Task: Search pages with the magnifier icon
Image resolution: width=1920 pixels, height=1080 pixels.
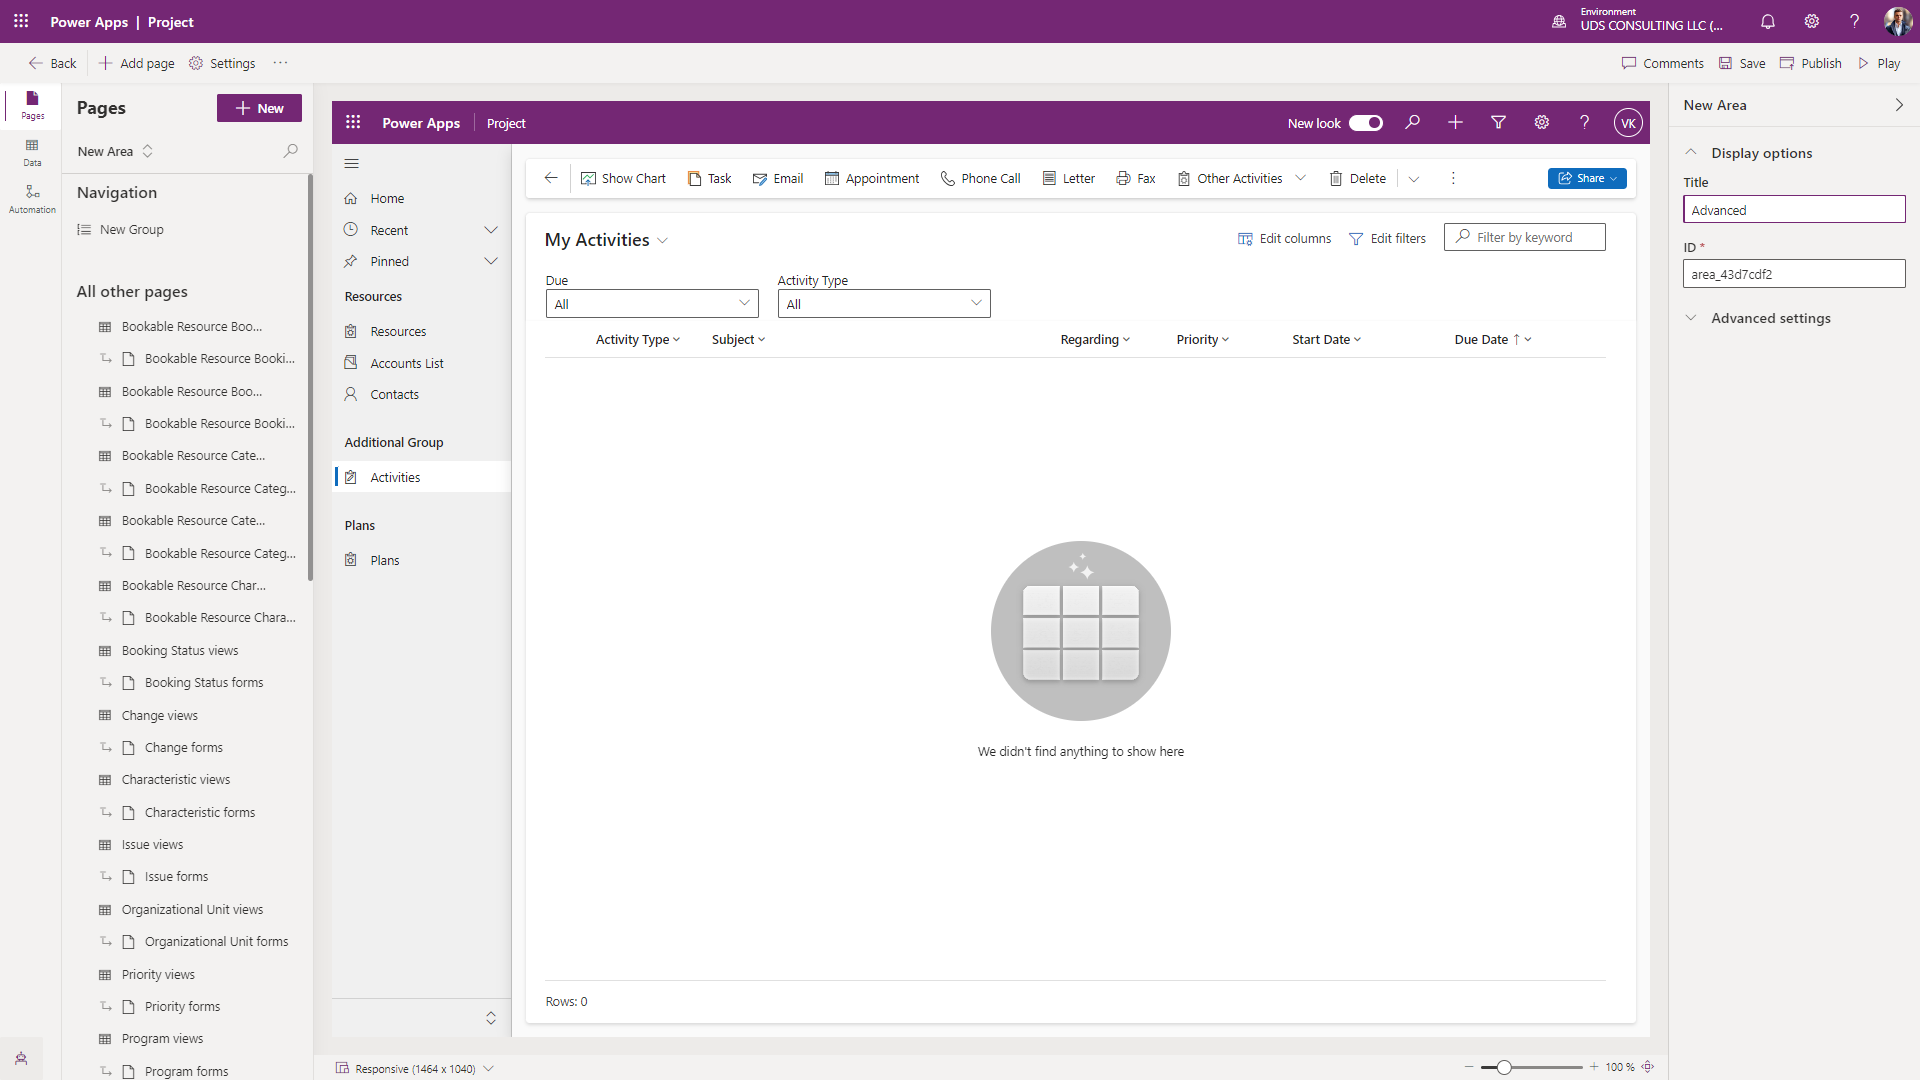Action: (x=290, y=151)
